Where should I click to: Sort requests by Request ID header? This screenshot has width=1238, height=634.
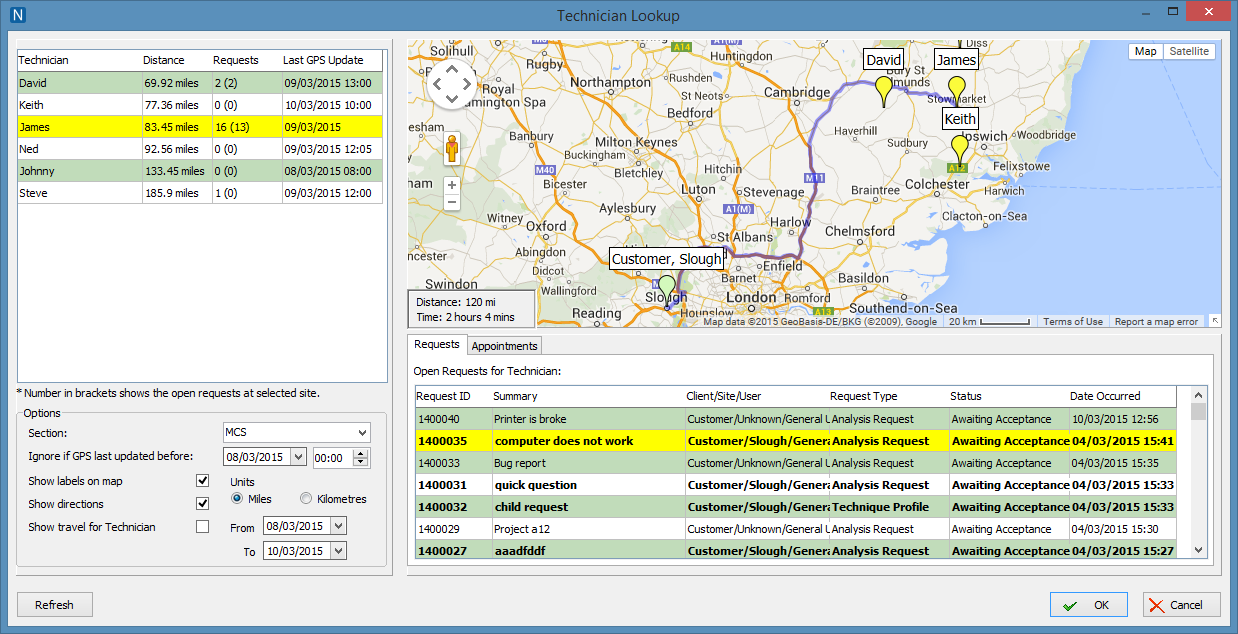[x=453, y=396]
